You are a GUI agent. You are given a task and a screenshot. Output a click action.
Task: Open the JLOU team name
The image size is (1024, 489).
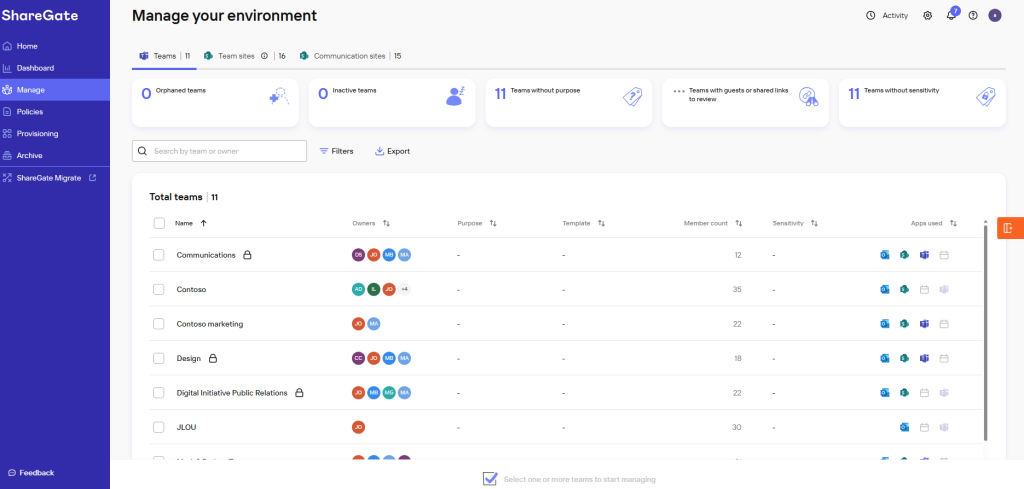click(186, 427)
